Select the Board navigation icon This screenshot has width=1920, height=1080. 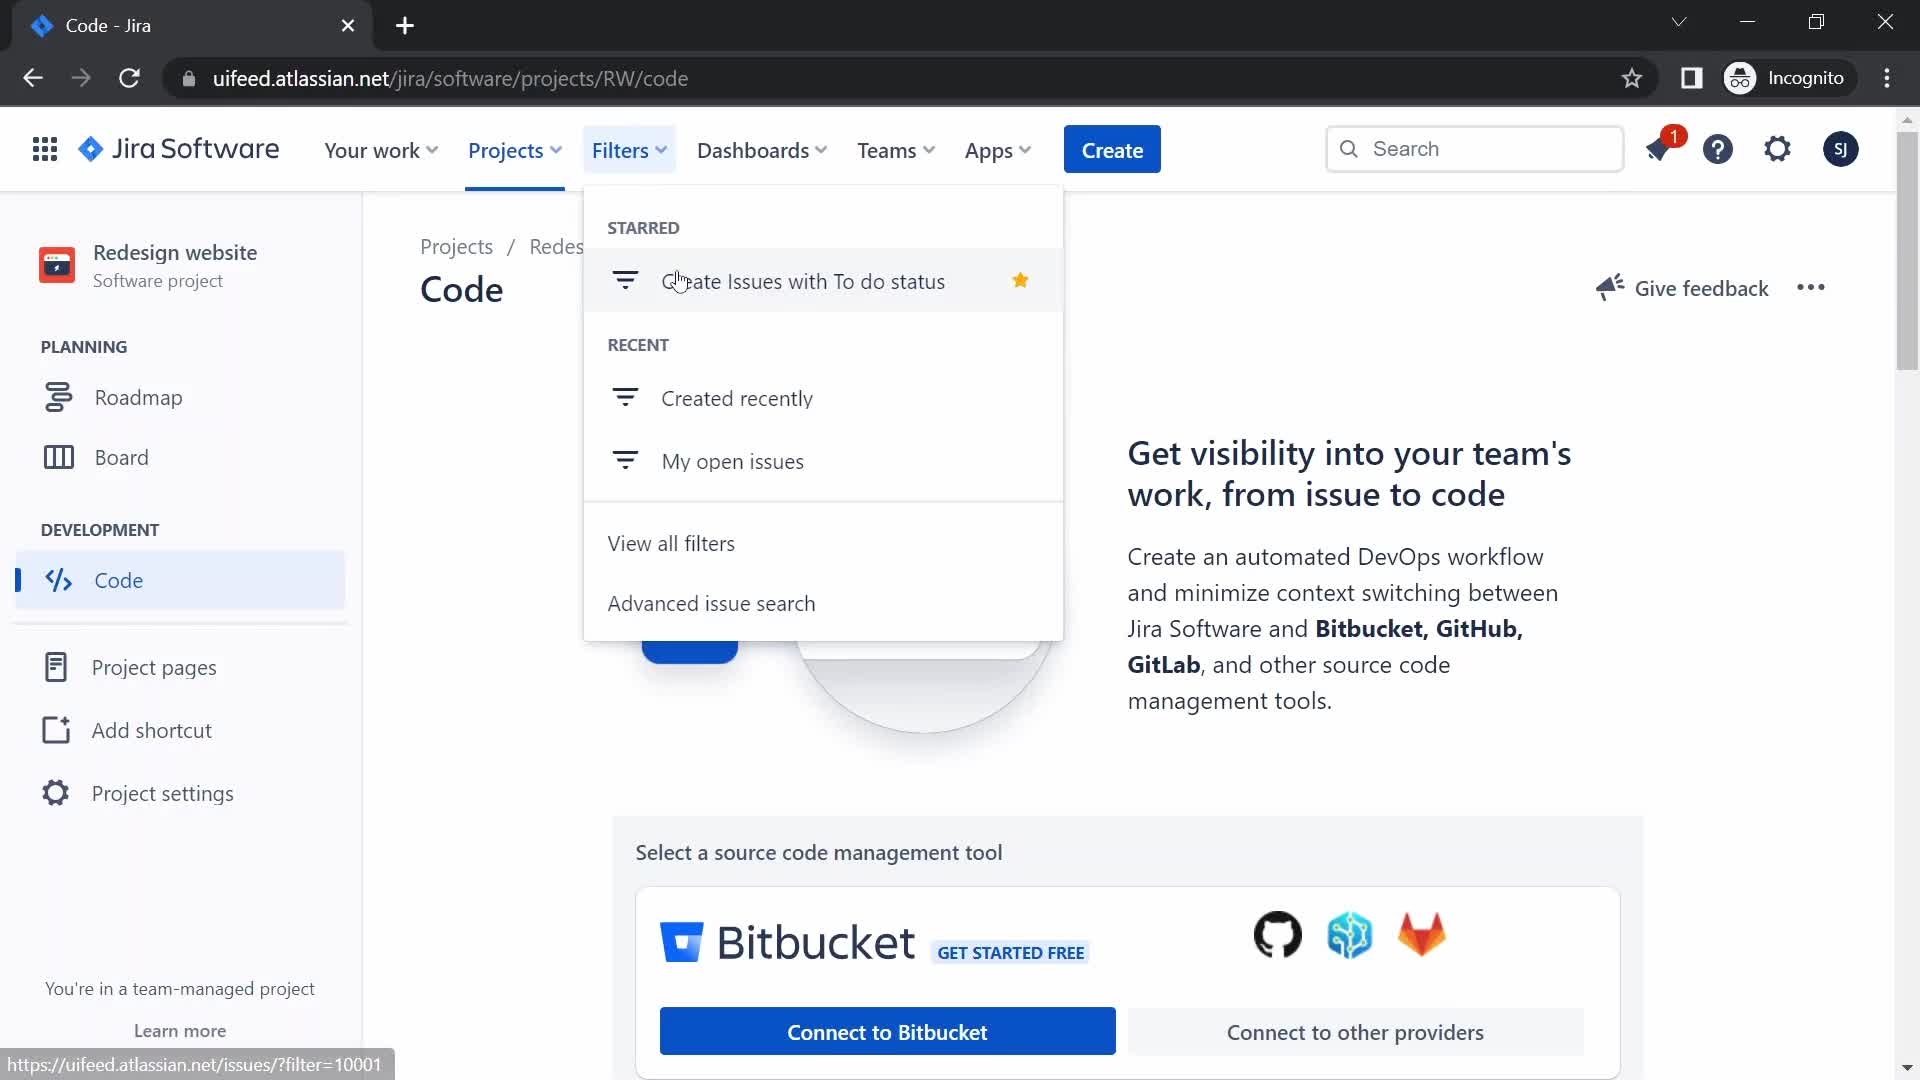pyautogui.click(x=57, y=458)
